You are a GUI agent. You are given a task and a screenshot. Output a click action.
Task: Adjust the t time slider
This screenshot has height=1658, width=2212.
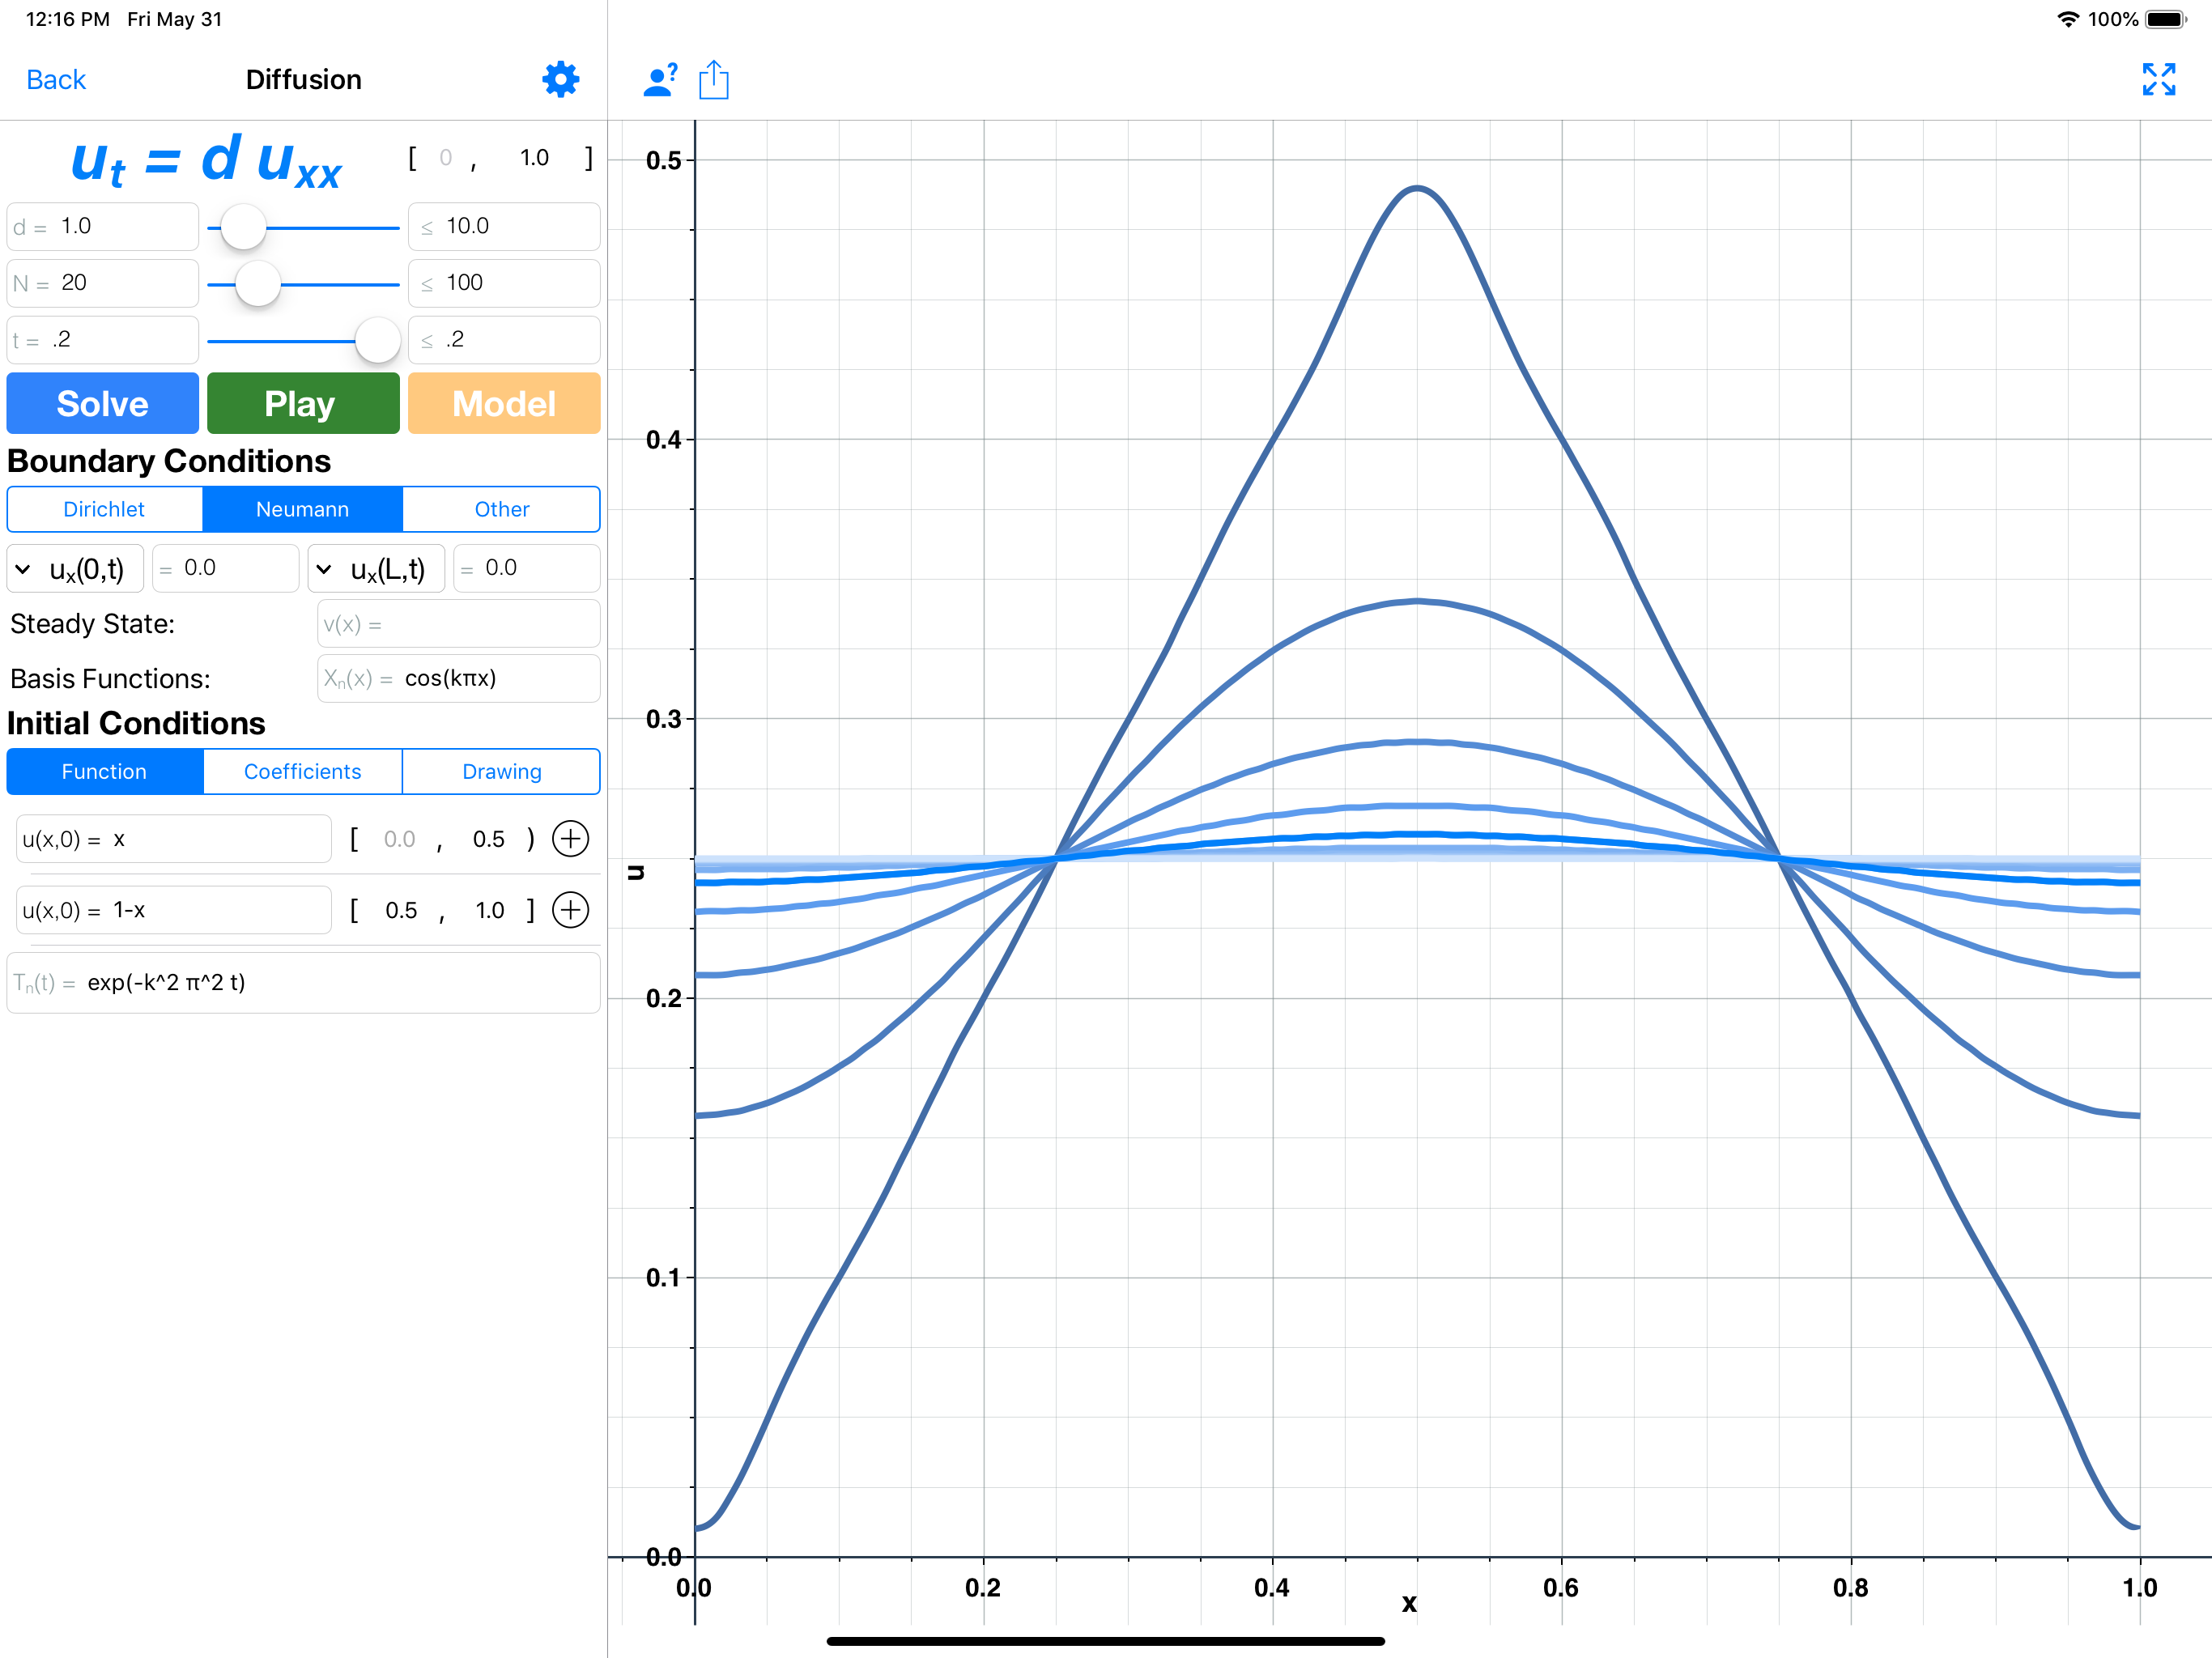tap(378, 340)
